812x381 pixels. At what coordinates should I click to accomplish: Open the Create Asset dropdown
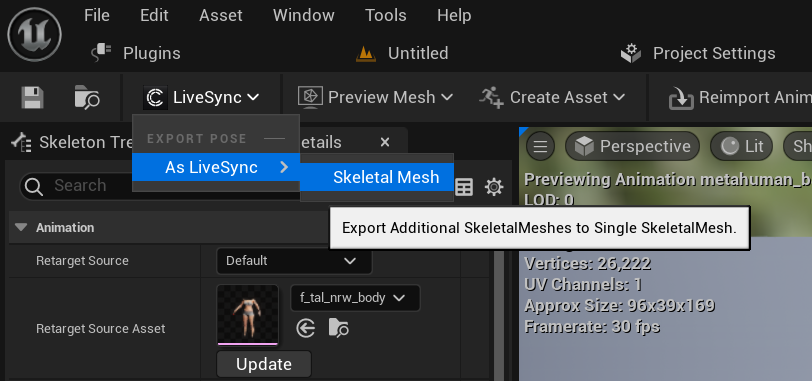[x=552, y=97]
